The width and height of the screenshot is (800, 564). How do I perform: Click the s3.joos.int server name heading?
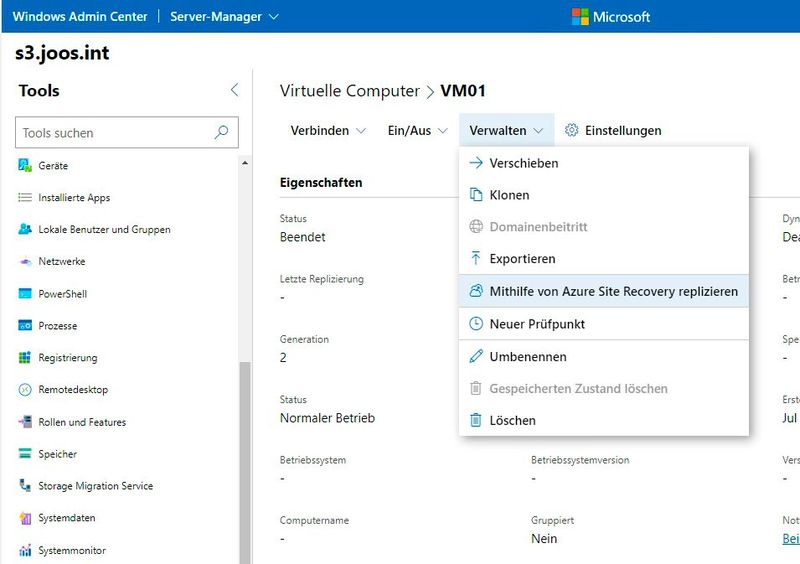point(62,53)
